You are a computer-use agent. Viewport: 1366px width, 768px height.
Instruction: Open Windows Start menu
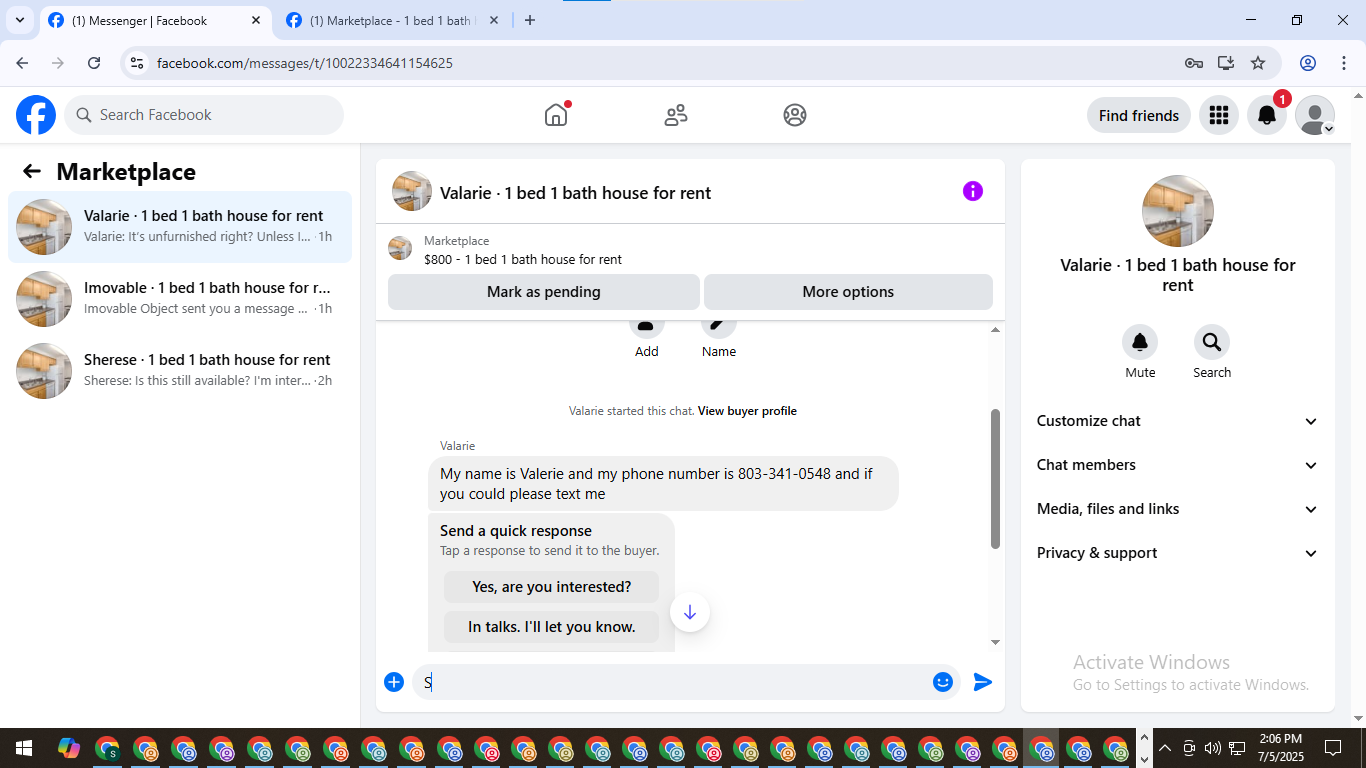(x=23, y=748)
